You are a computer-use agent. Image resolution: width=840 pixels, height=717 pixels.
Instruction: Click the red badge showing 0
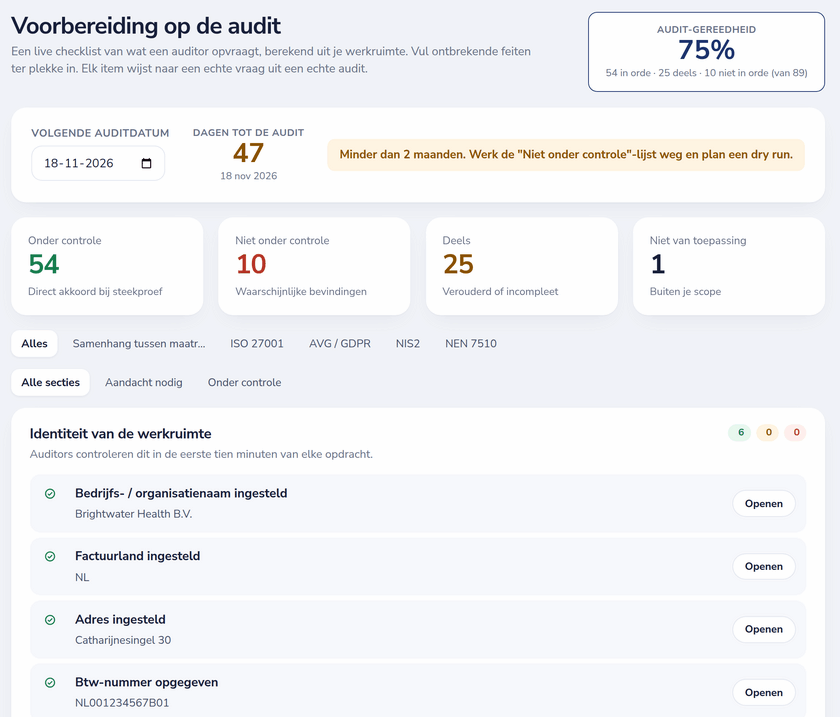[x=796, y=432]
